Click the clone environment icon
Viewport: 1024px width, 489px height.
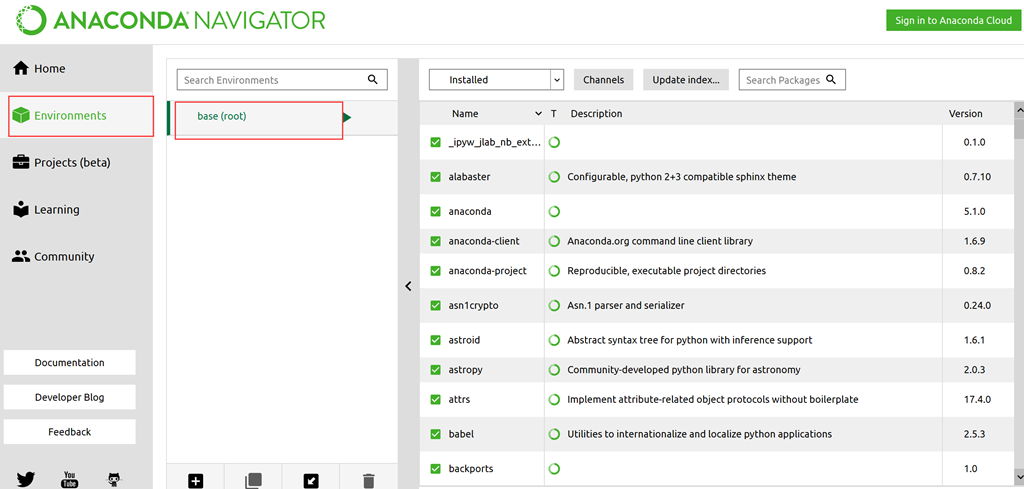(254, 480)
